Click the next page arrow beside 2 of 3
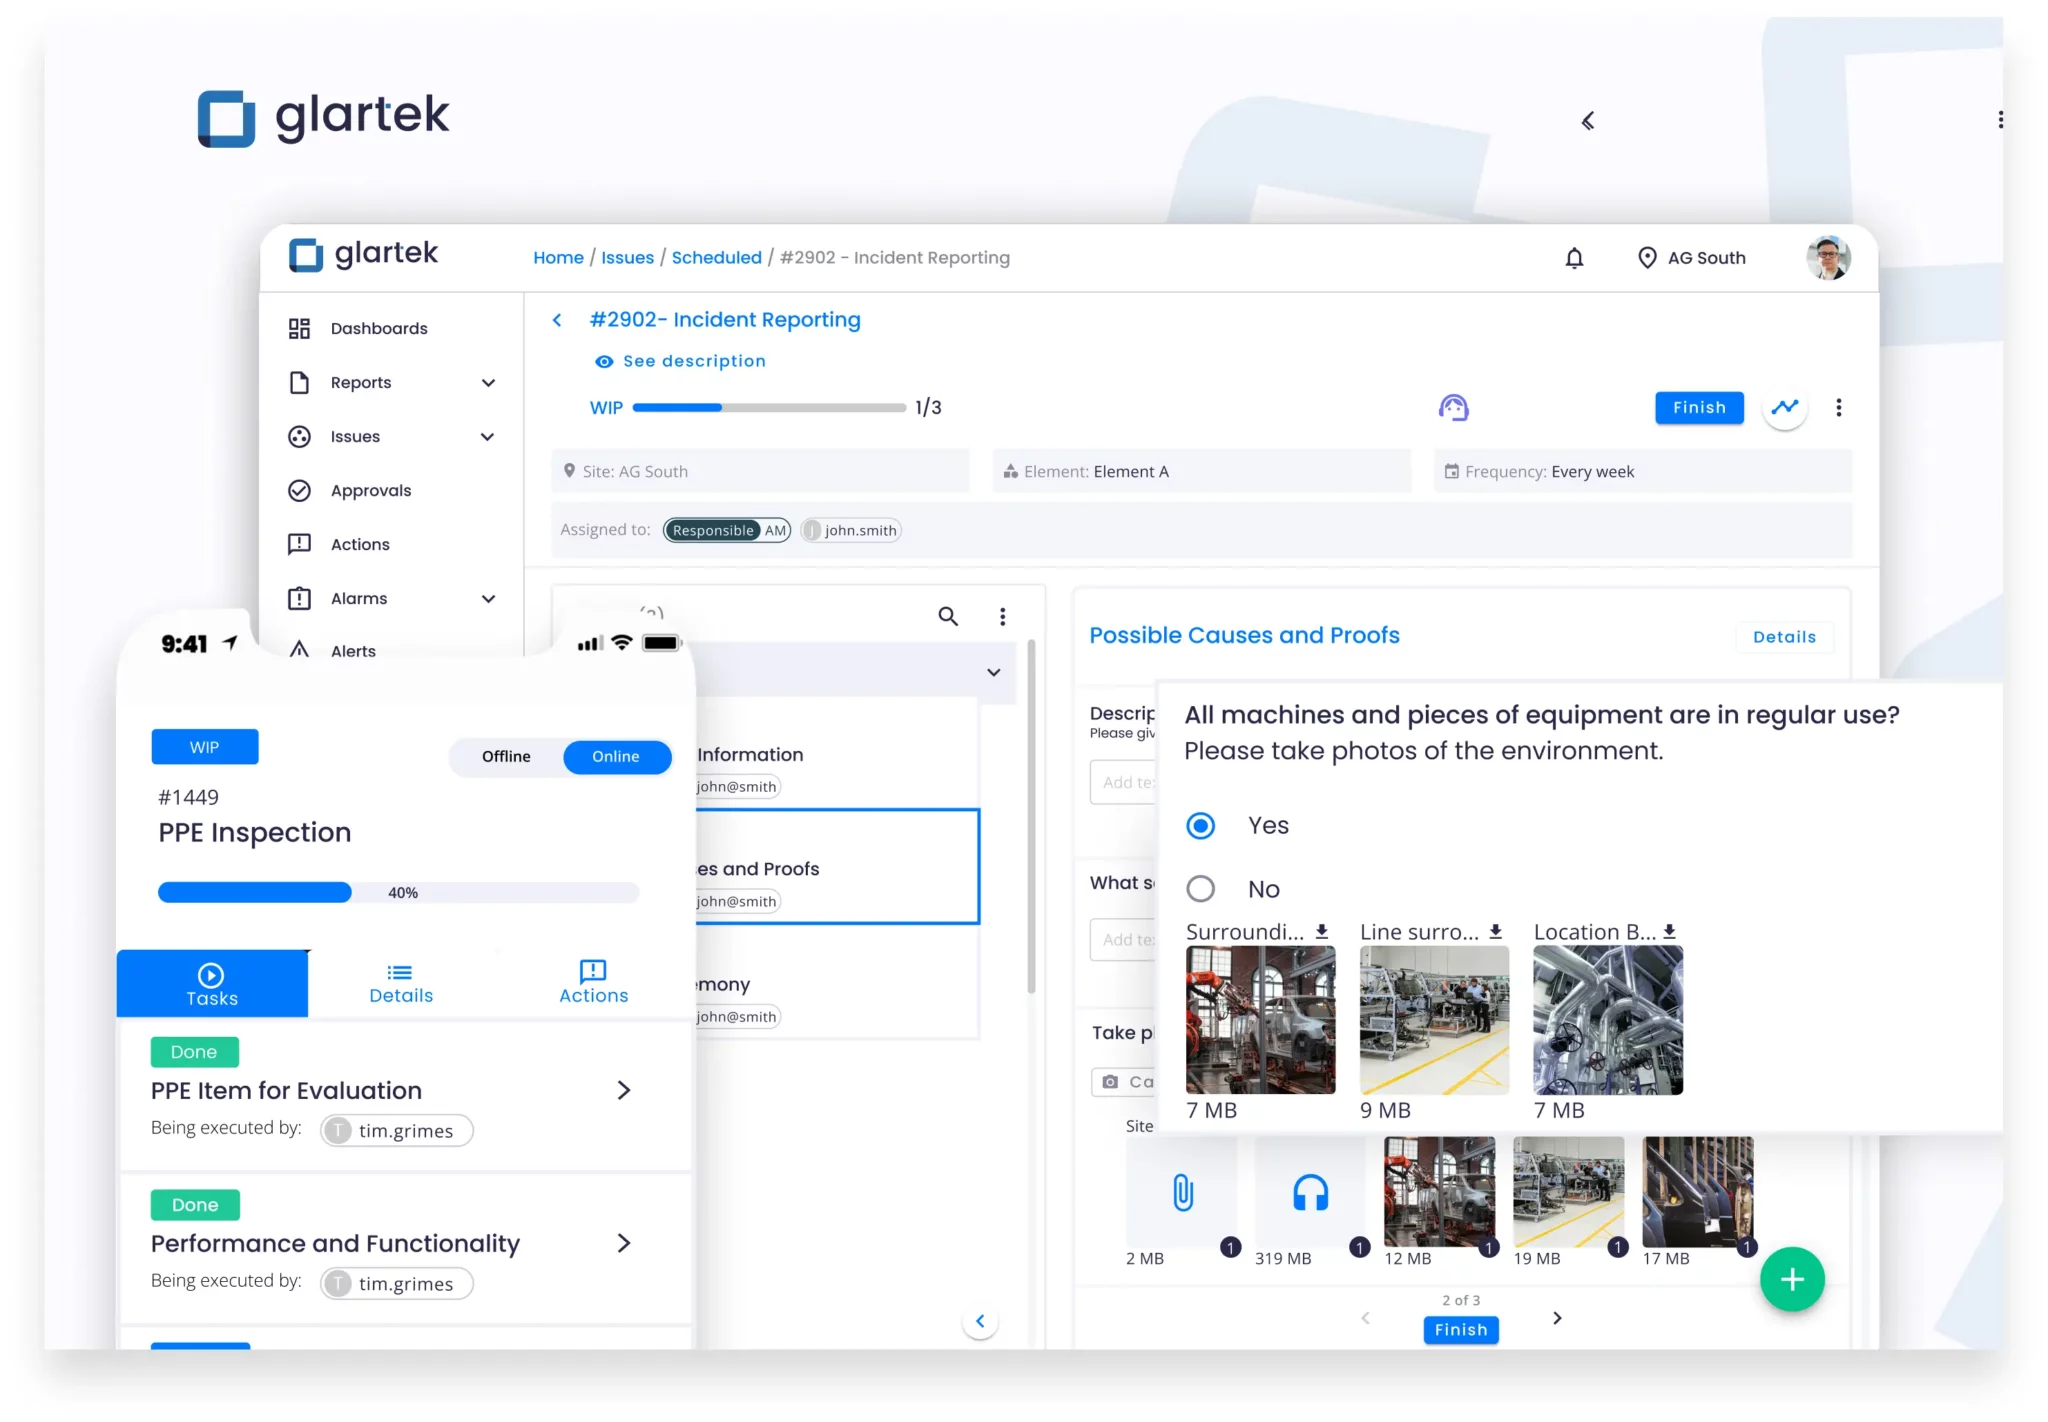 1557,1318
